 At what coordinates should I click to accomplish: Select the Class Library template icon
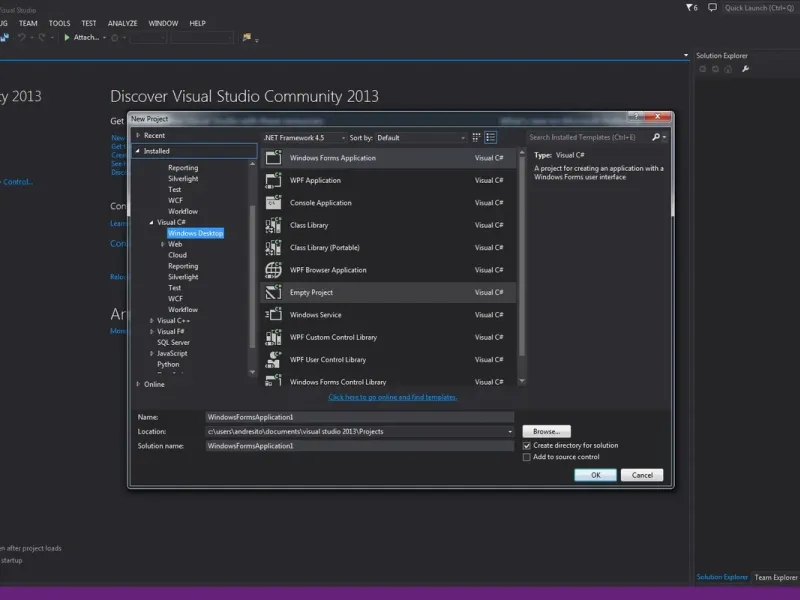(273, 225)
